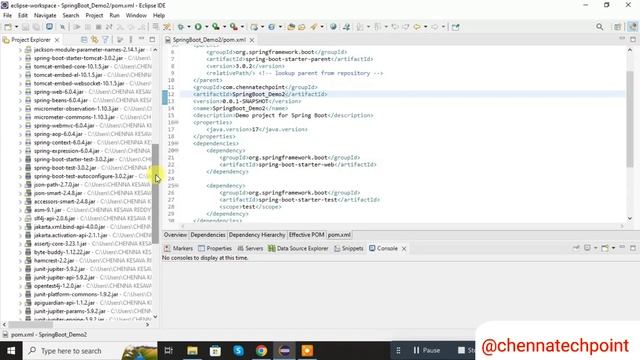Click the Open Perspective icon
Image resolution: width=640 pixels, height=360 pixels.
618,27
